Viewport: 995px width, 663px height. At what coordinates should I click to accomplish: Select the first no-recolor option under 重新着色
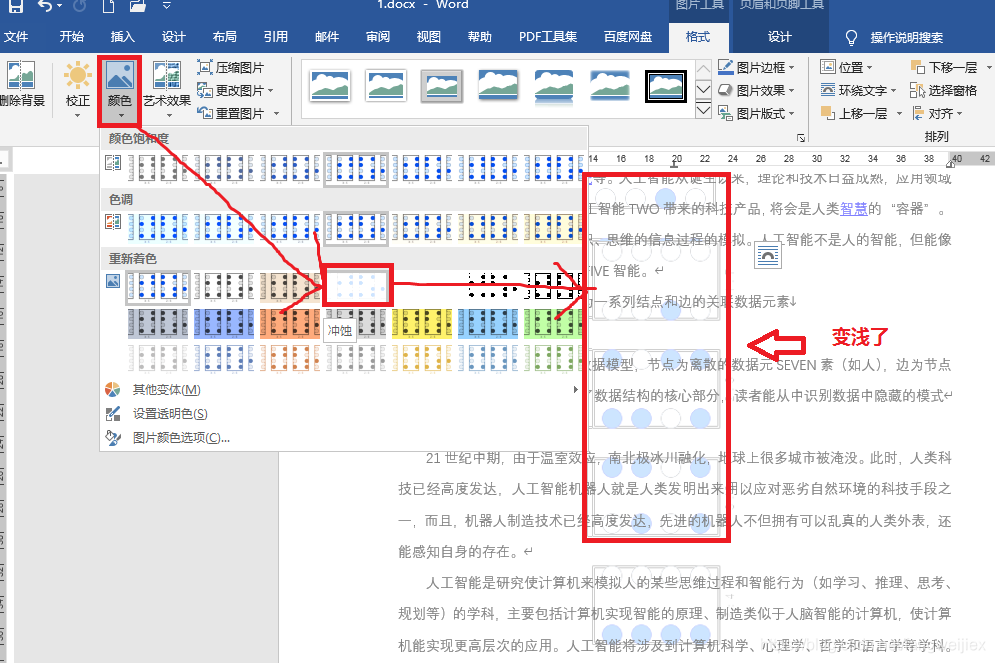pos(158,286)
